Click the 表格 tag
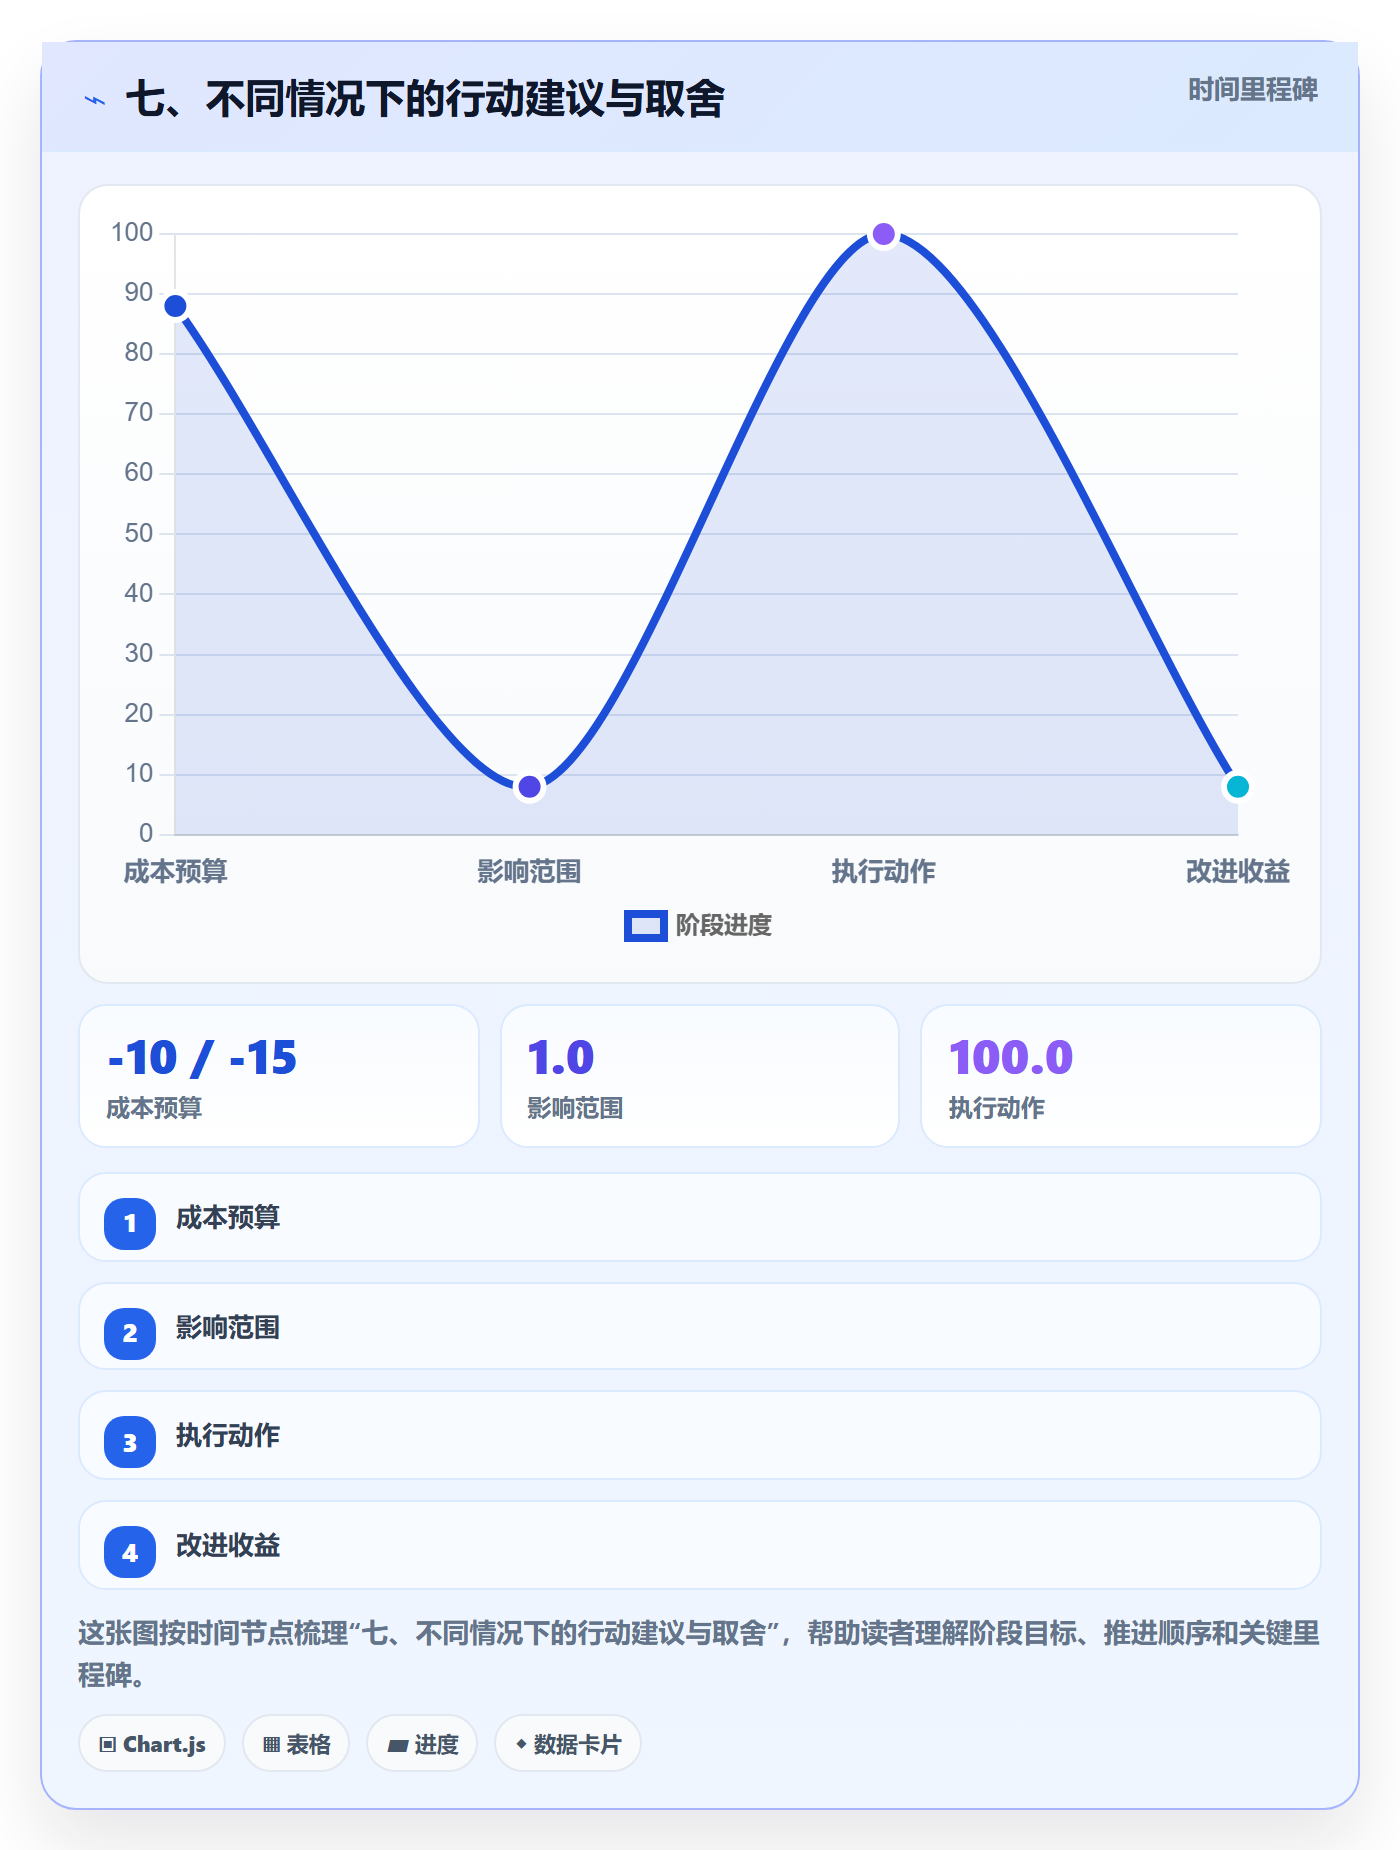This screenshot has height=1850, width=1400. coord(296,1744)
